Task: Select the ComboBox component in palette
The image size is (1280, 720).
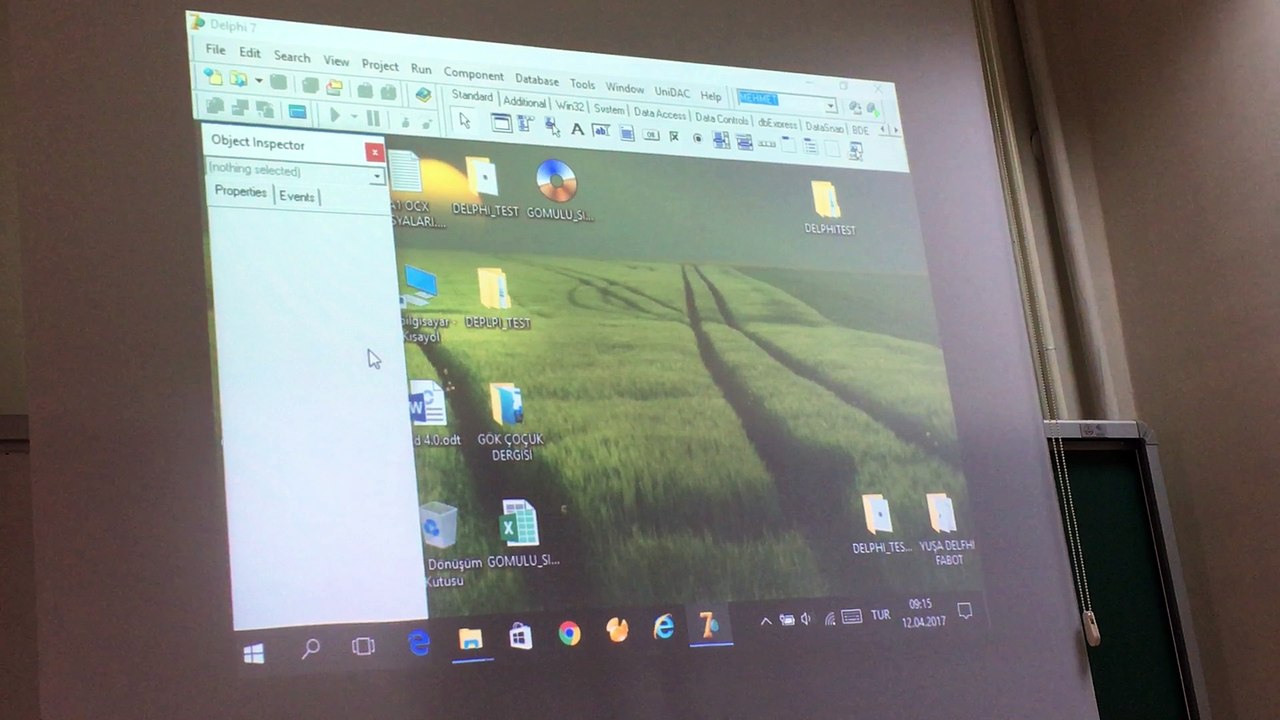Action: point(745,142)
